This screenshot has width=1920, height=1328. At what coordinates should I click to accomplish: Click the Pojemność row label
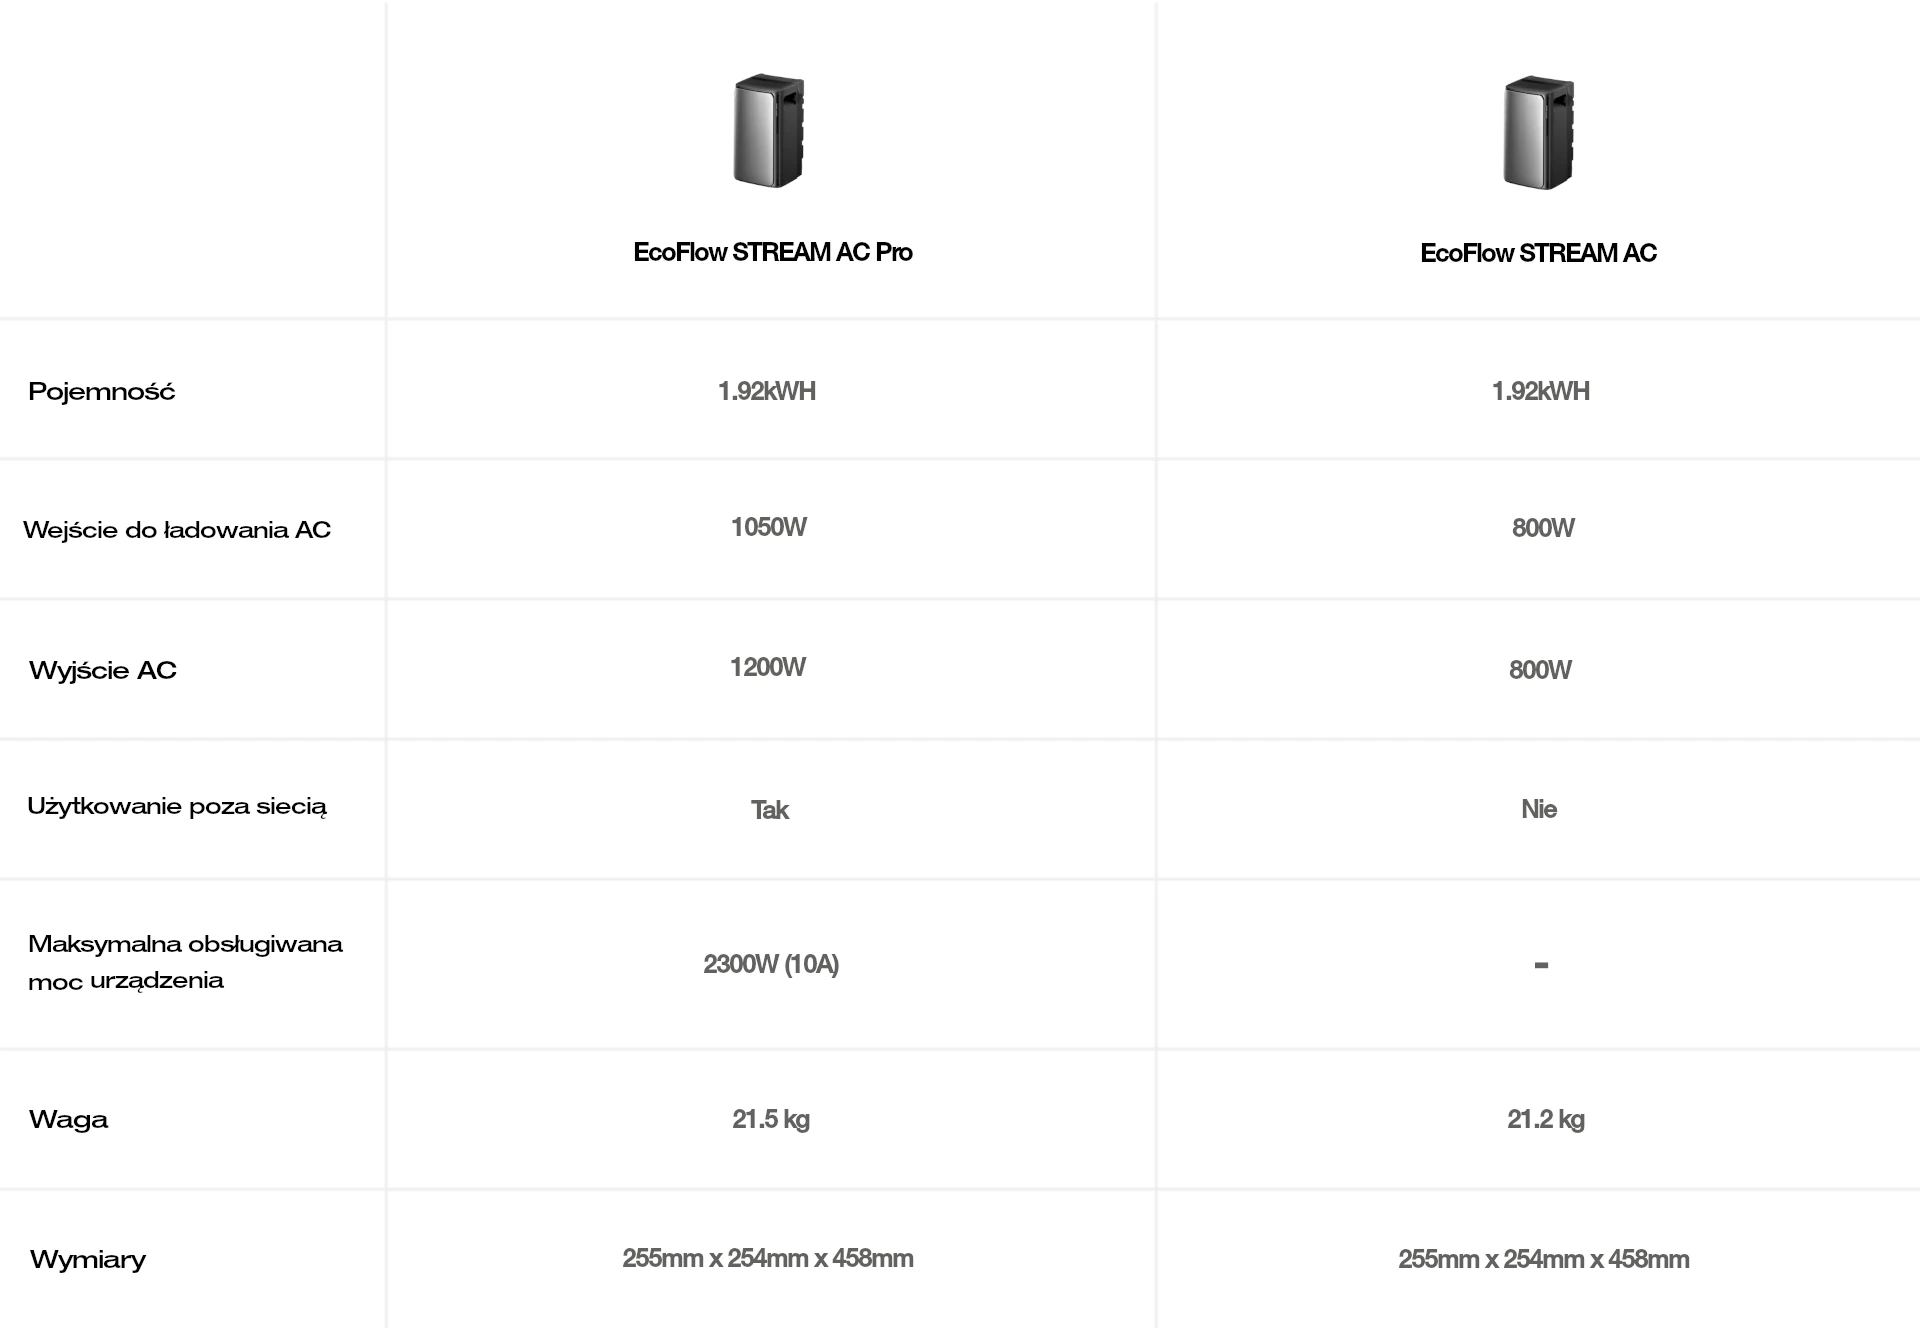click(101, 391)
